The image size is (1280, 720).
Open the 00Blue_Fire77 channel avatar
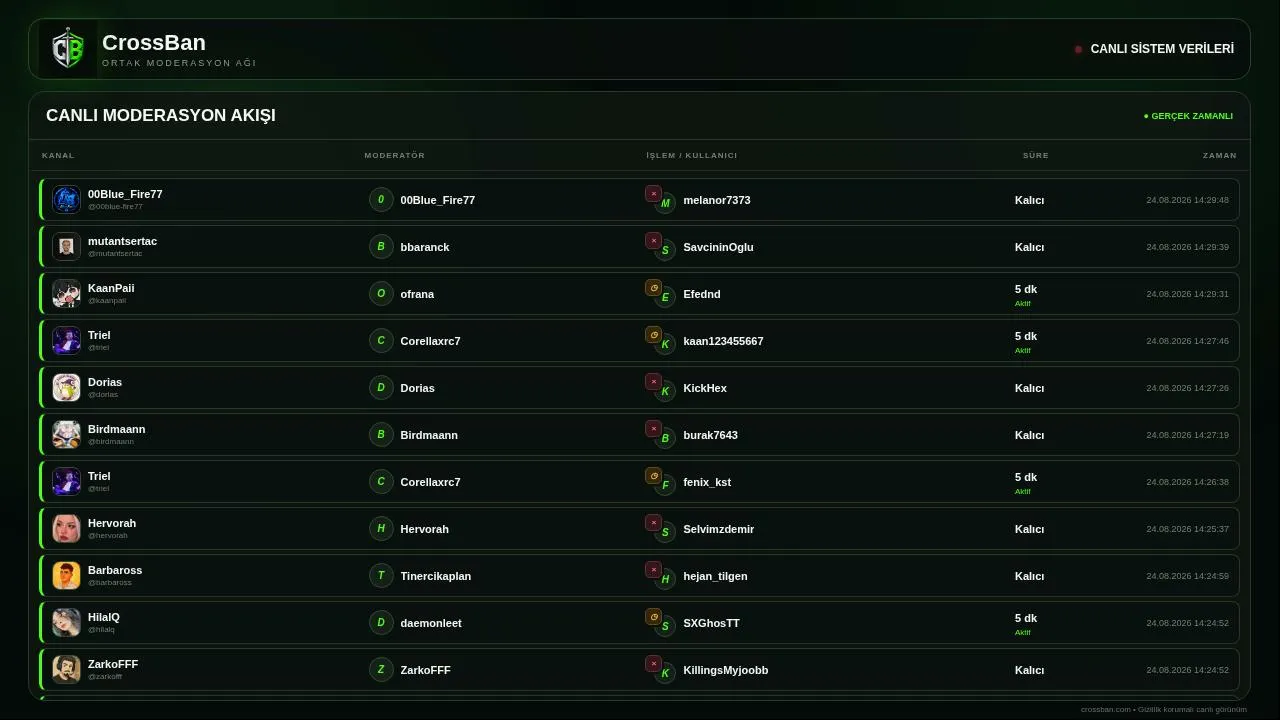point(66,199)
